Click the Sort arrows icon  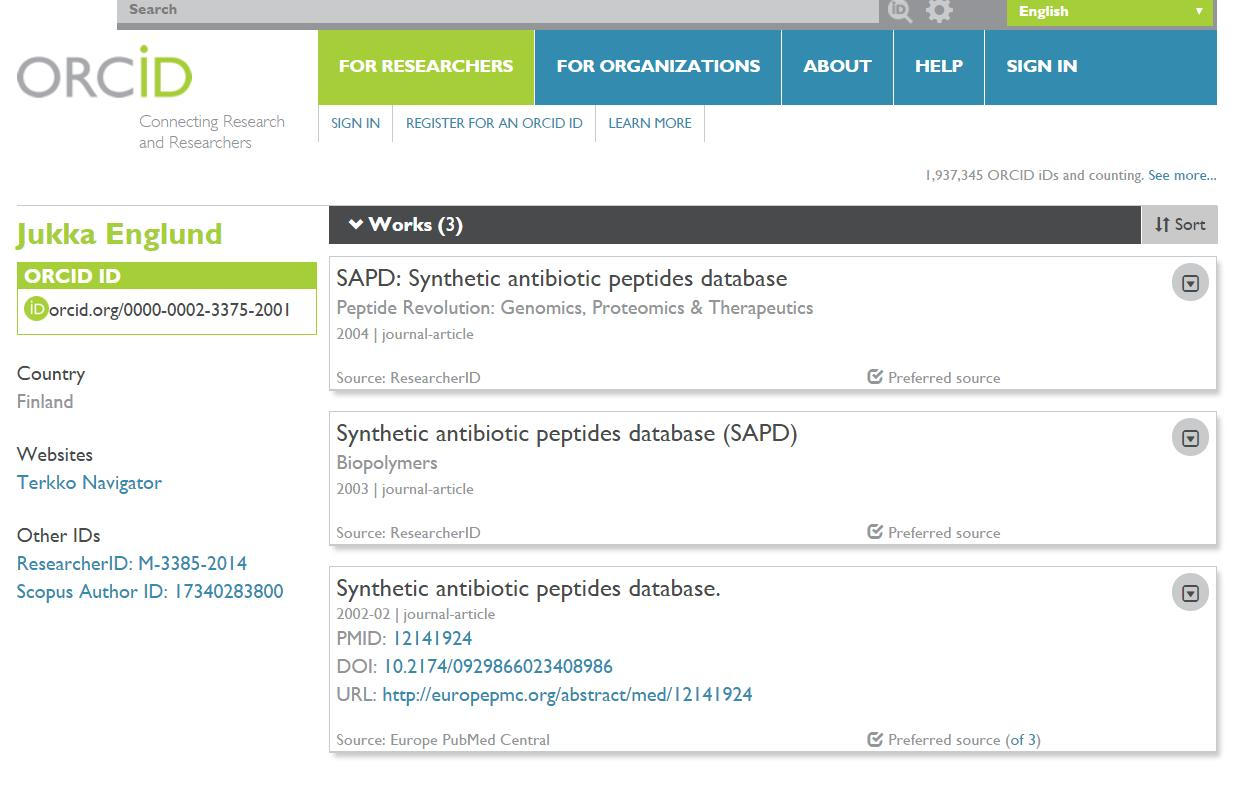[1162, 225]
